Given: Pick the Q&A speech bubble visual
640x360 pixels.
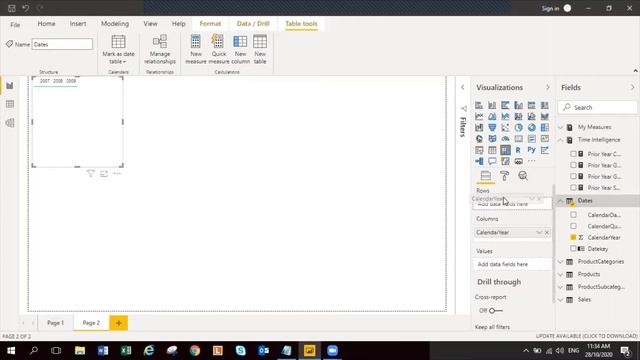Looking at the screenshot, I should [492, 161].
